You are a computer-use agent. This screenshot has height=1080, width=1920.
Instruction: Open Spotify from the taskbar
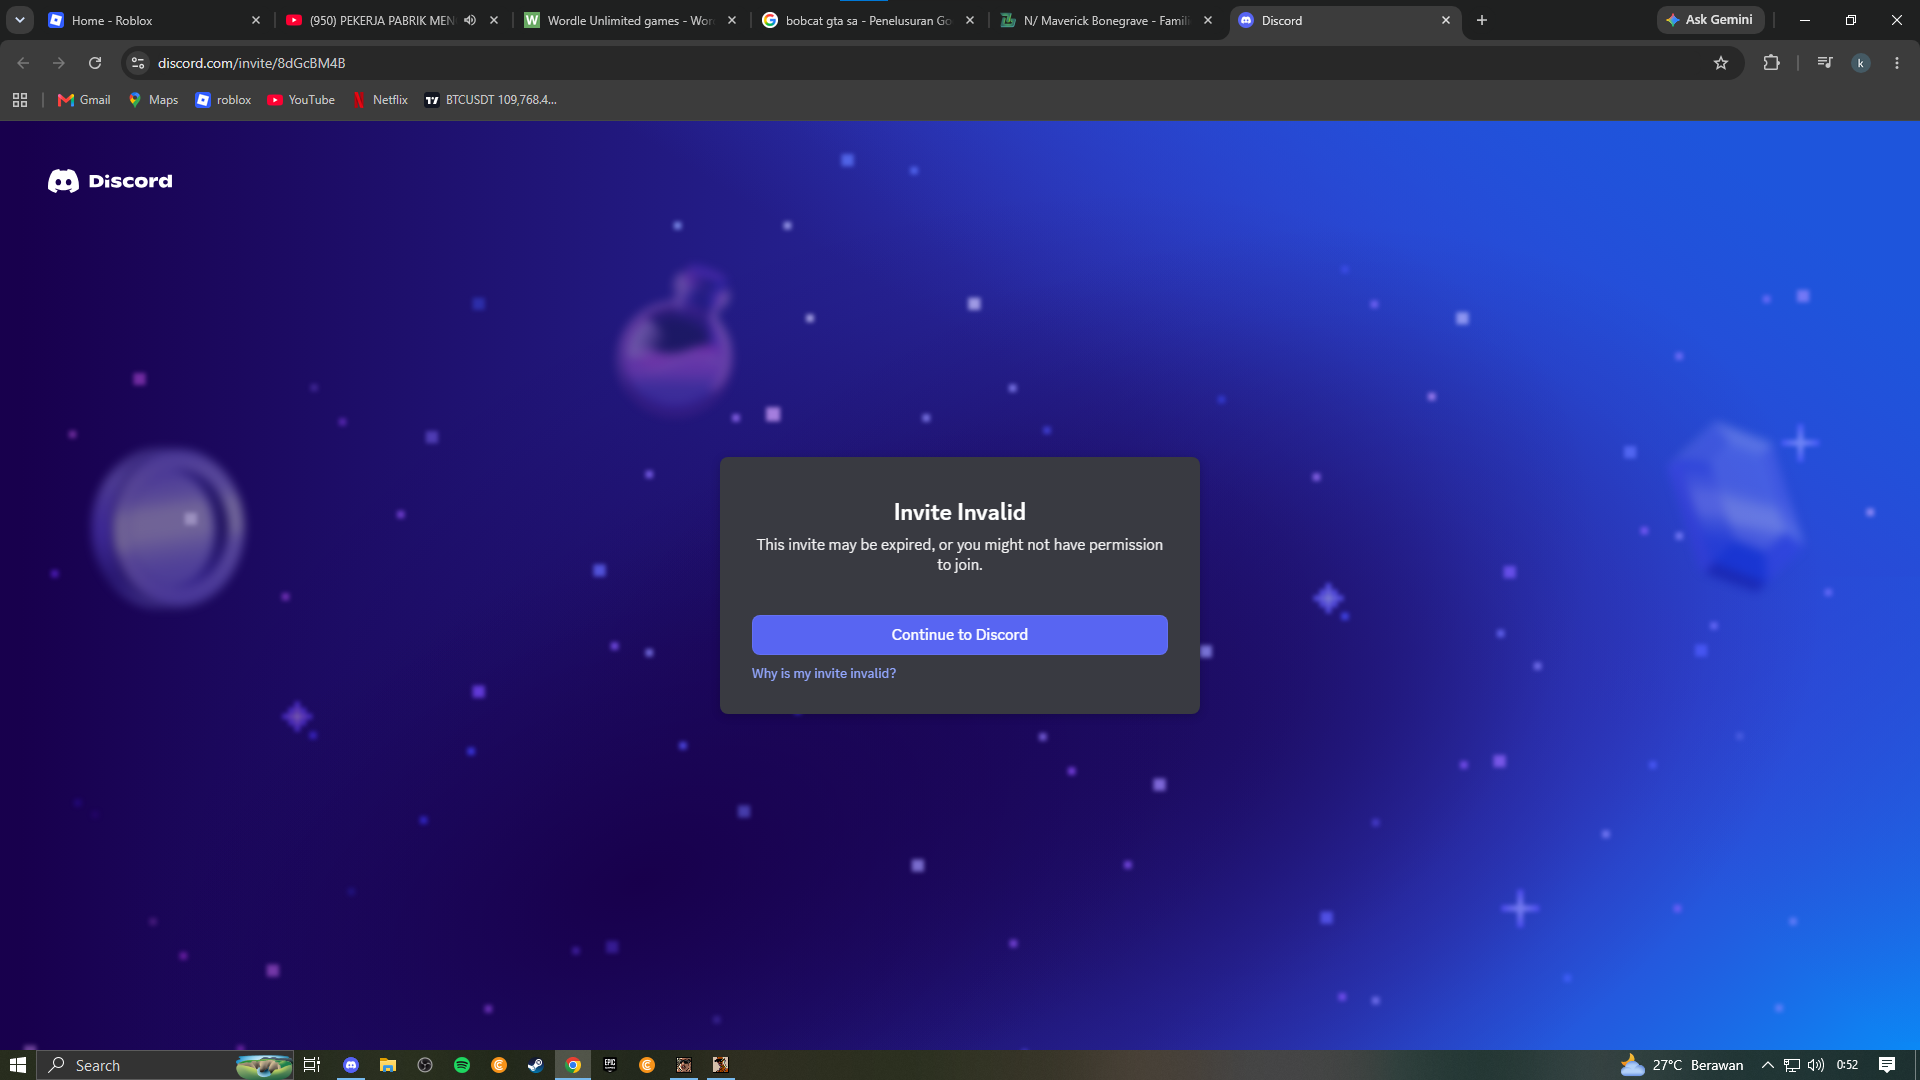coord(462,1065)
